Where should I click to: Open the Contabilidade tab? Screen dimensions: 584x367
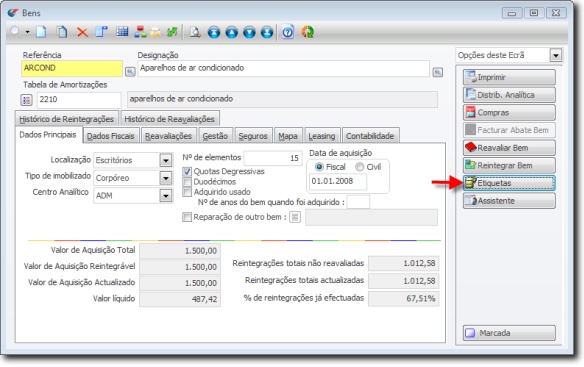[370, 136]
